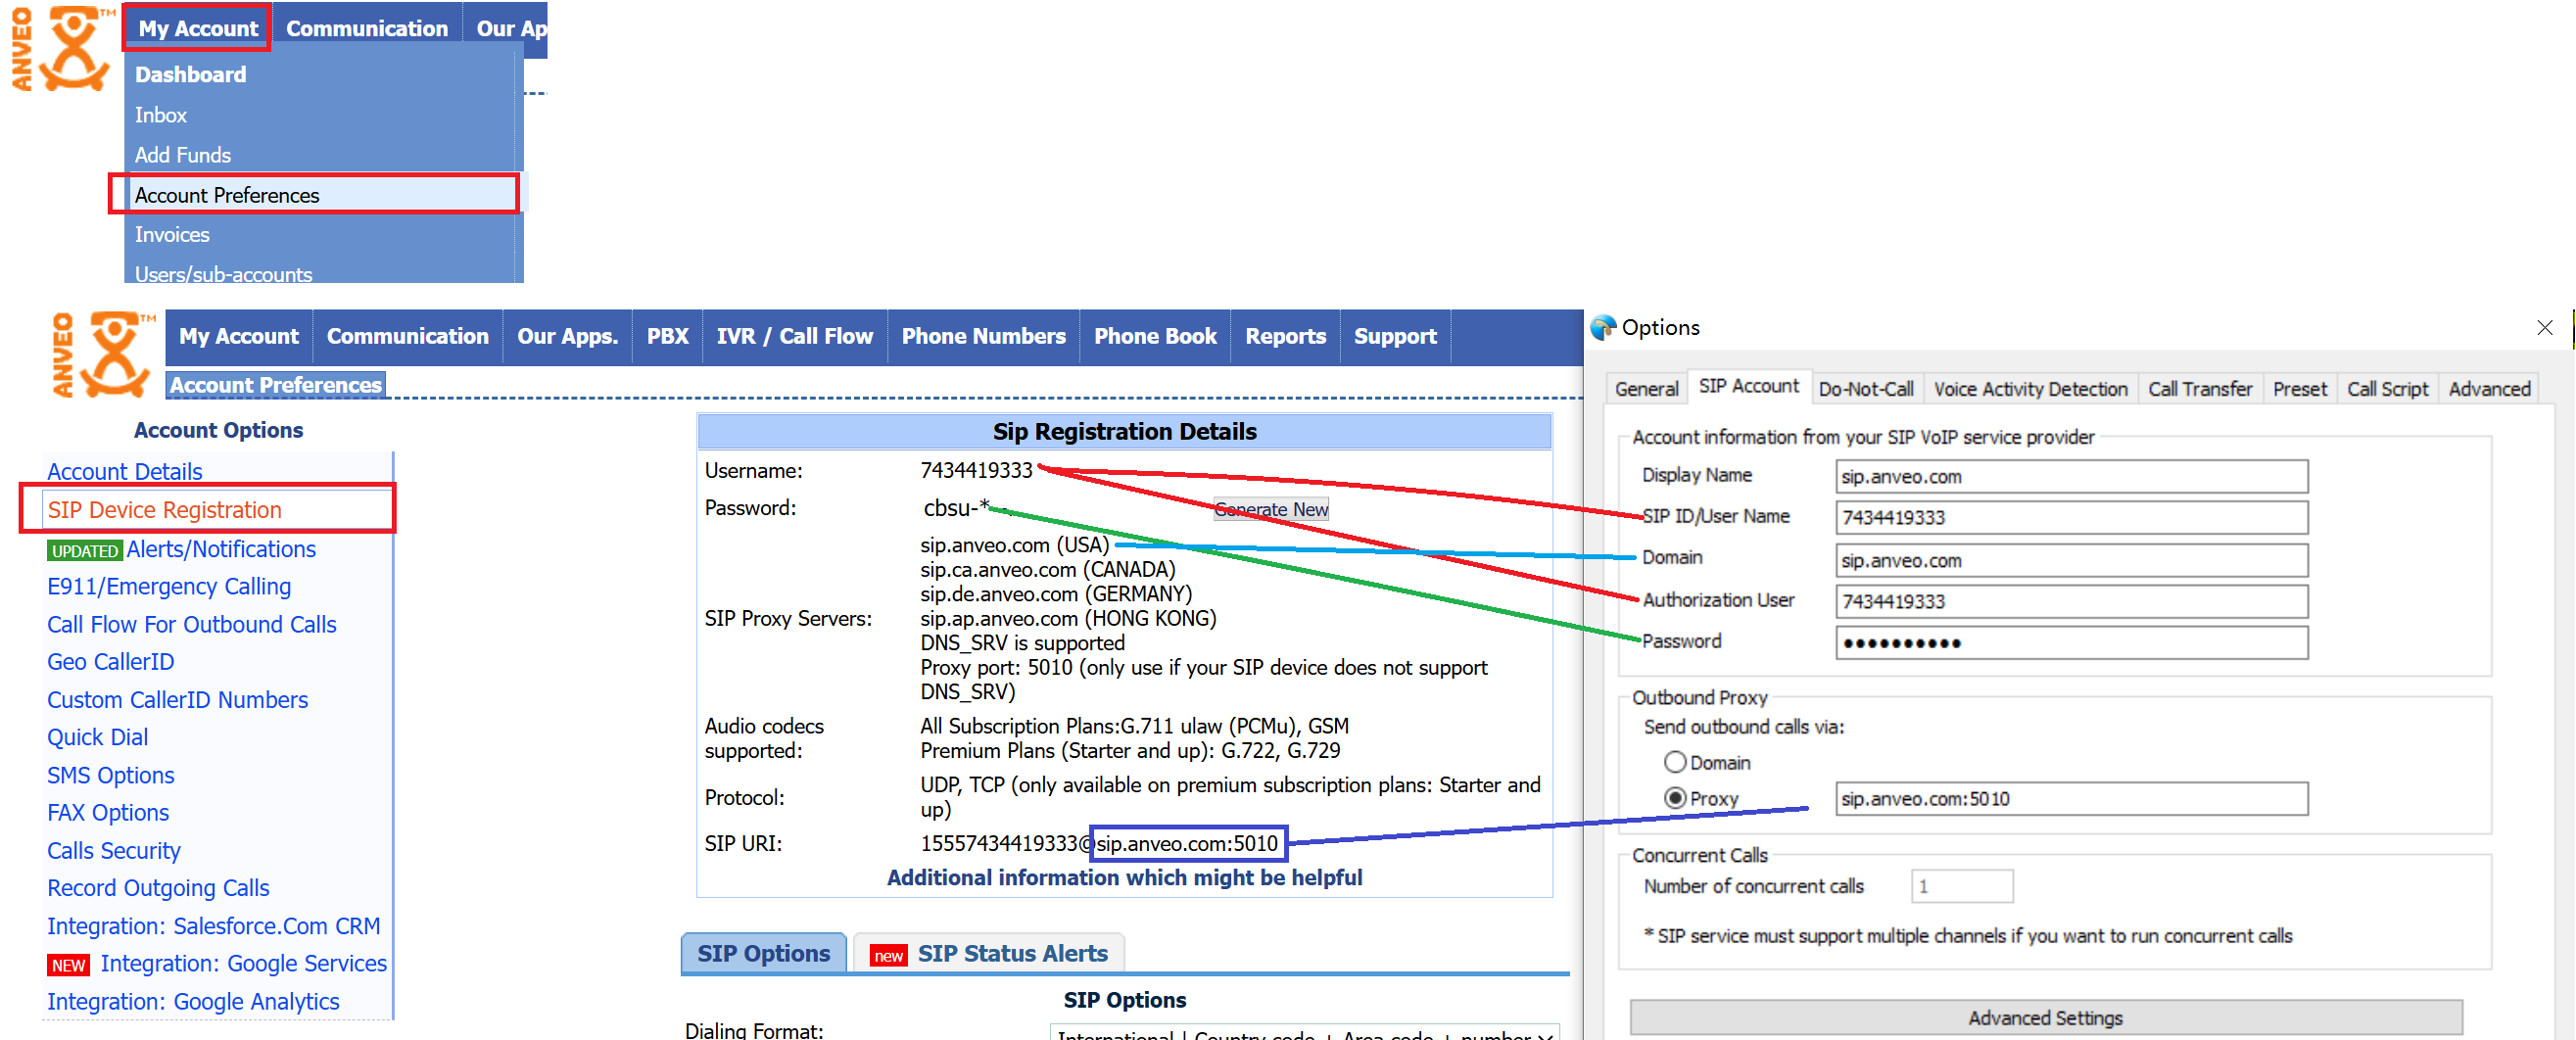This screenshot has height=1040, width=2576.
Task: Open Custom CallerID Numbers link
Action: coord(178,700)
